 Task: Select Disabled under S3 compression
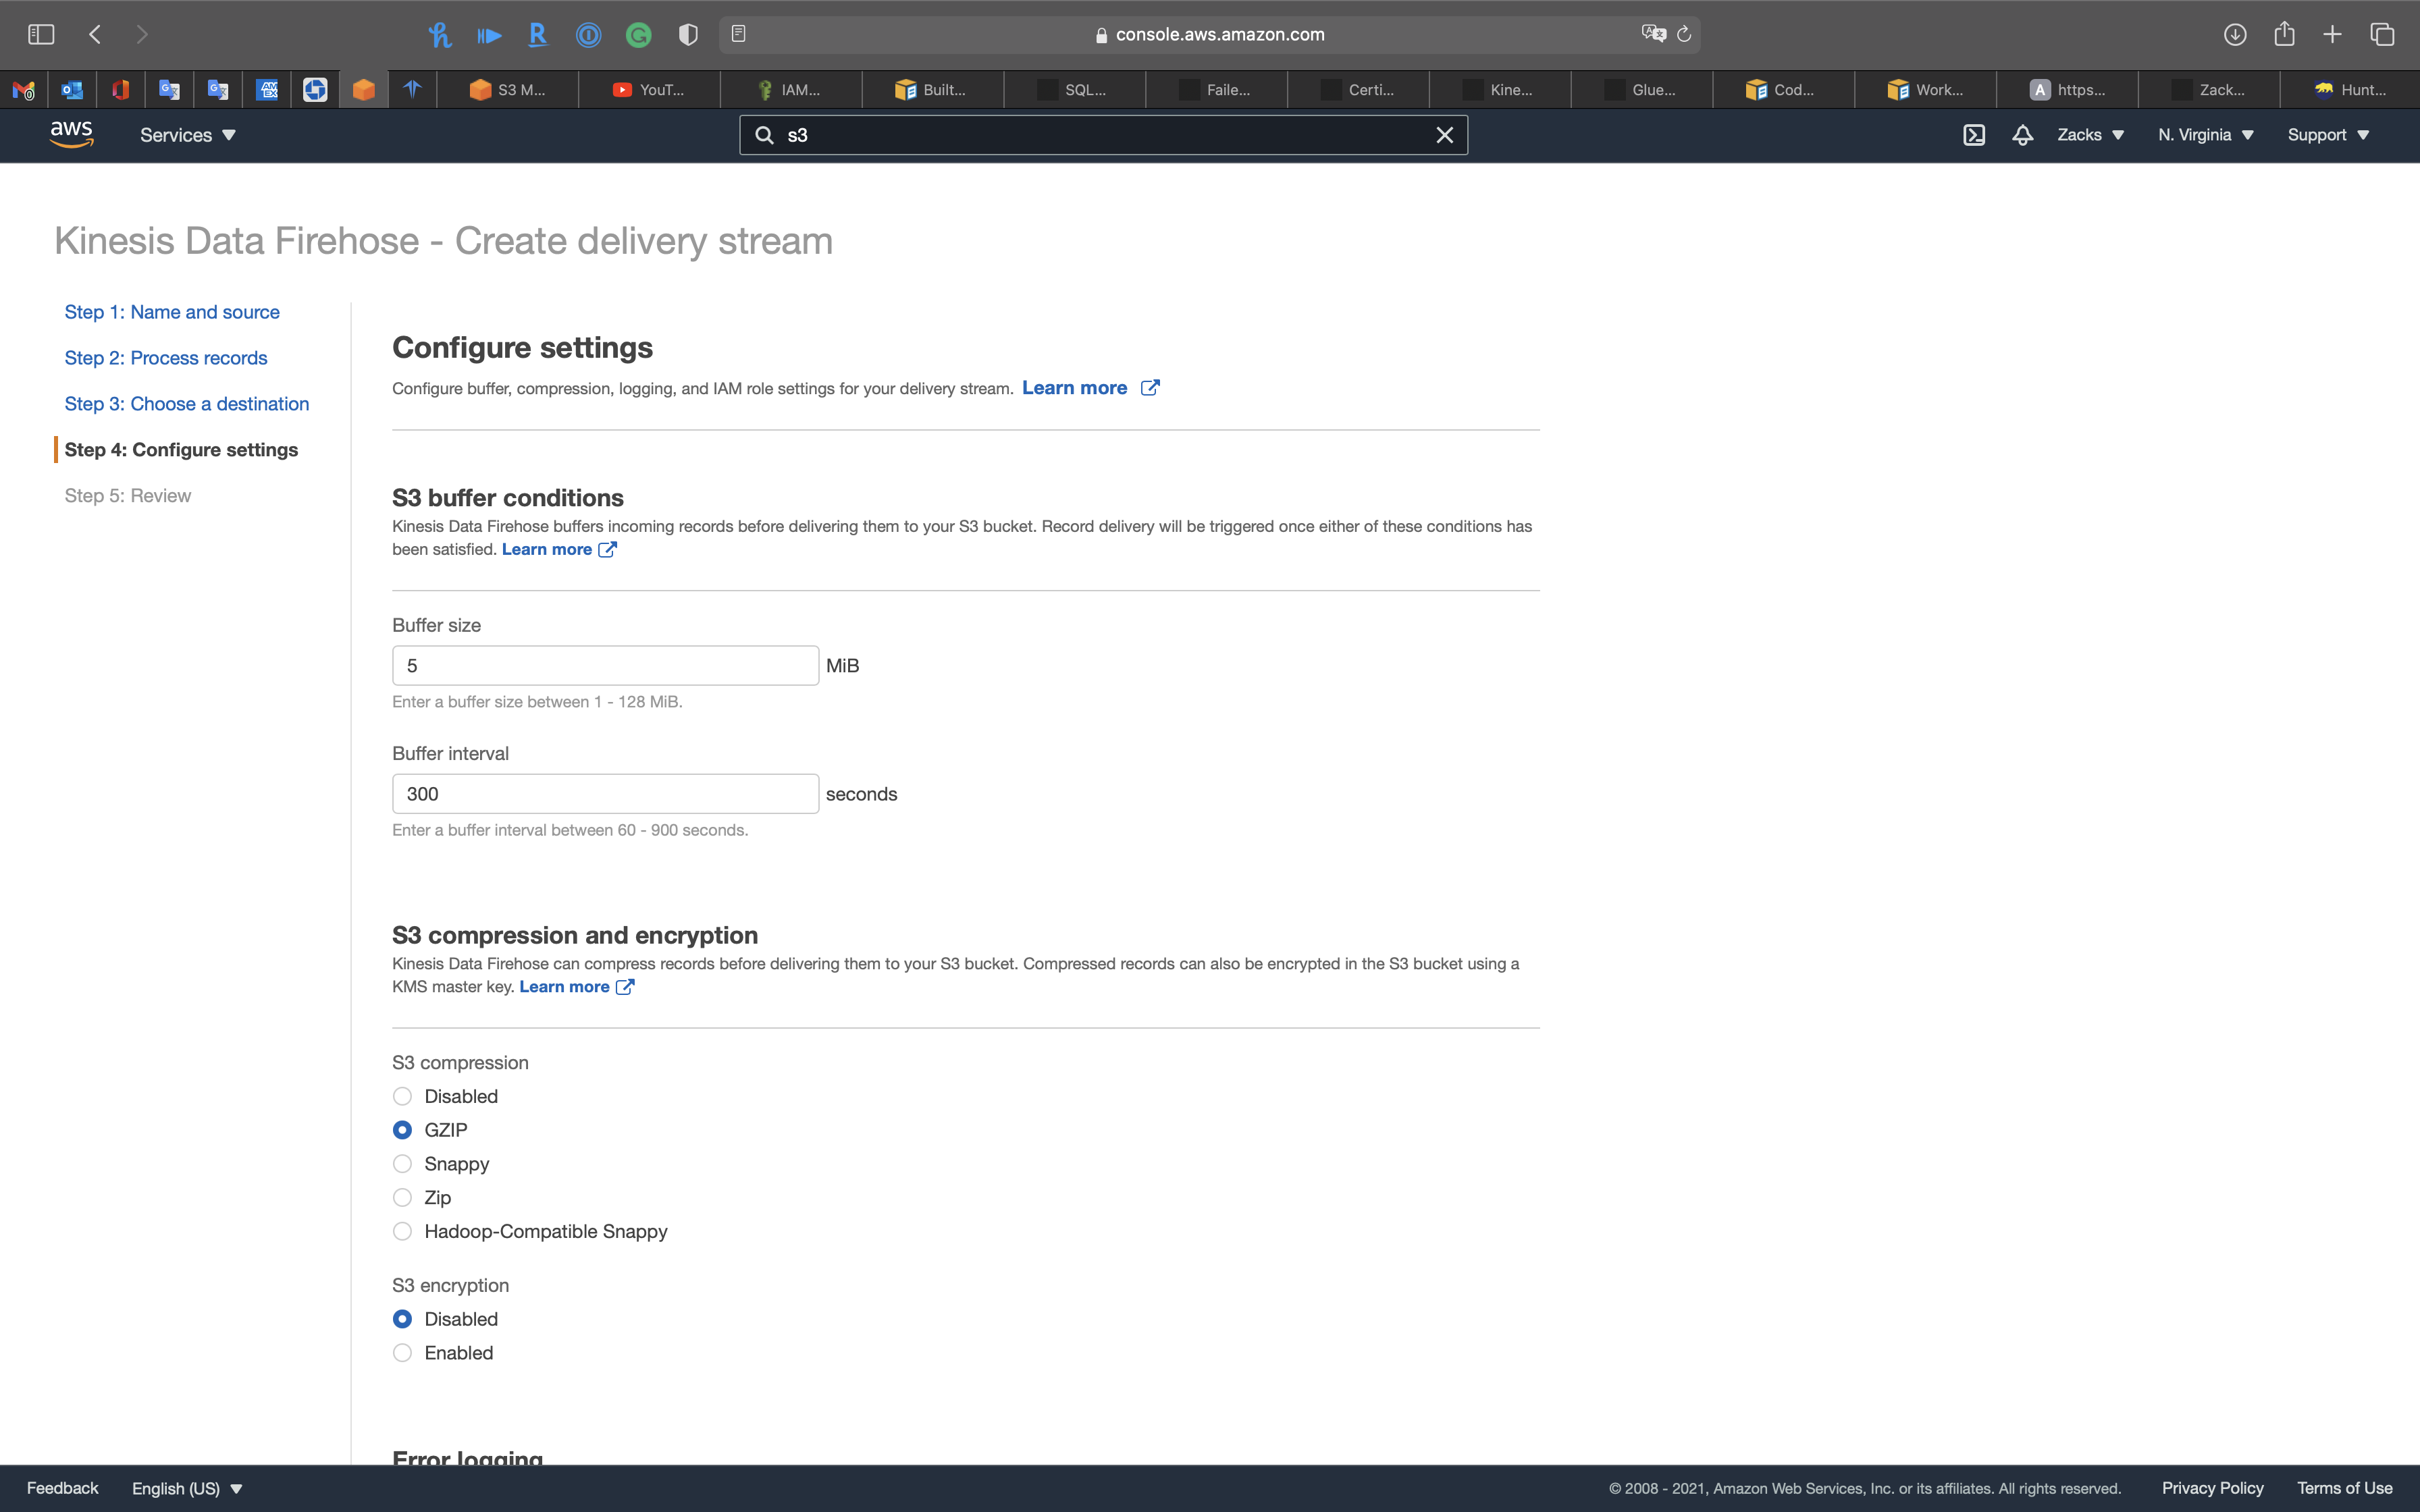[402, 1096]
